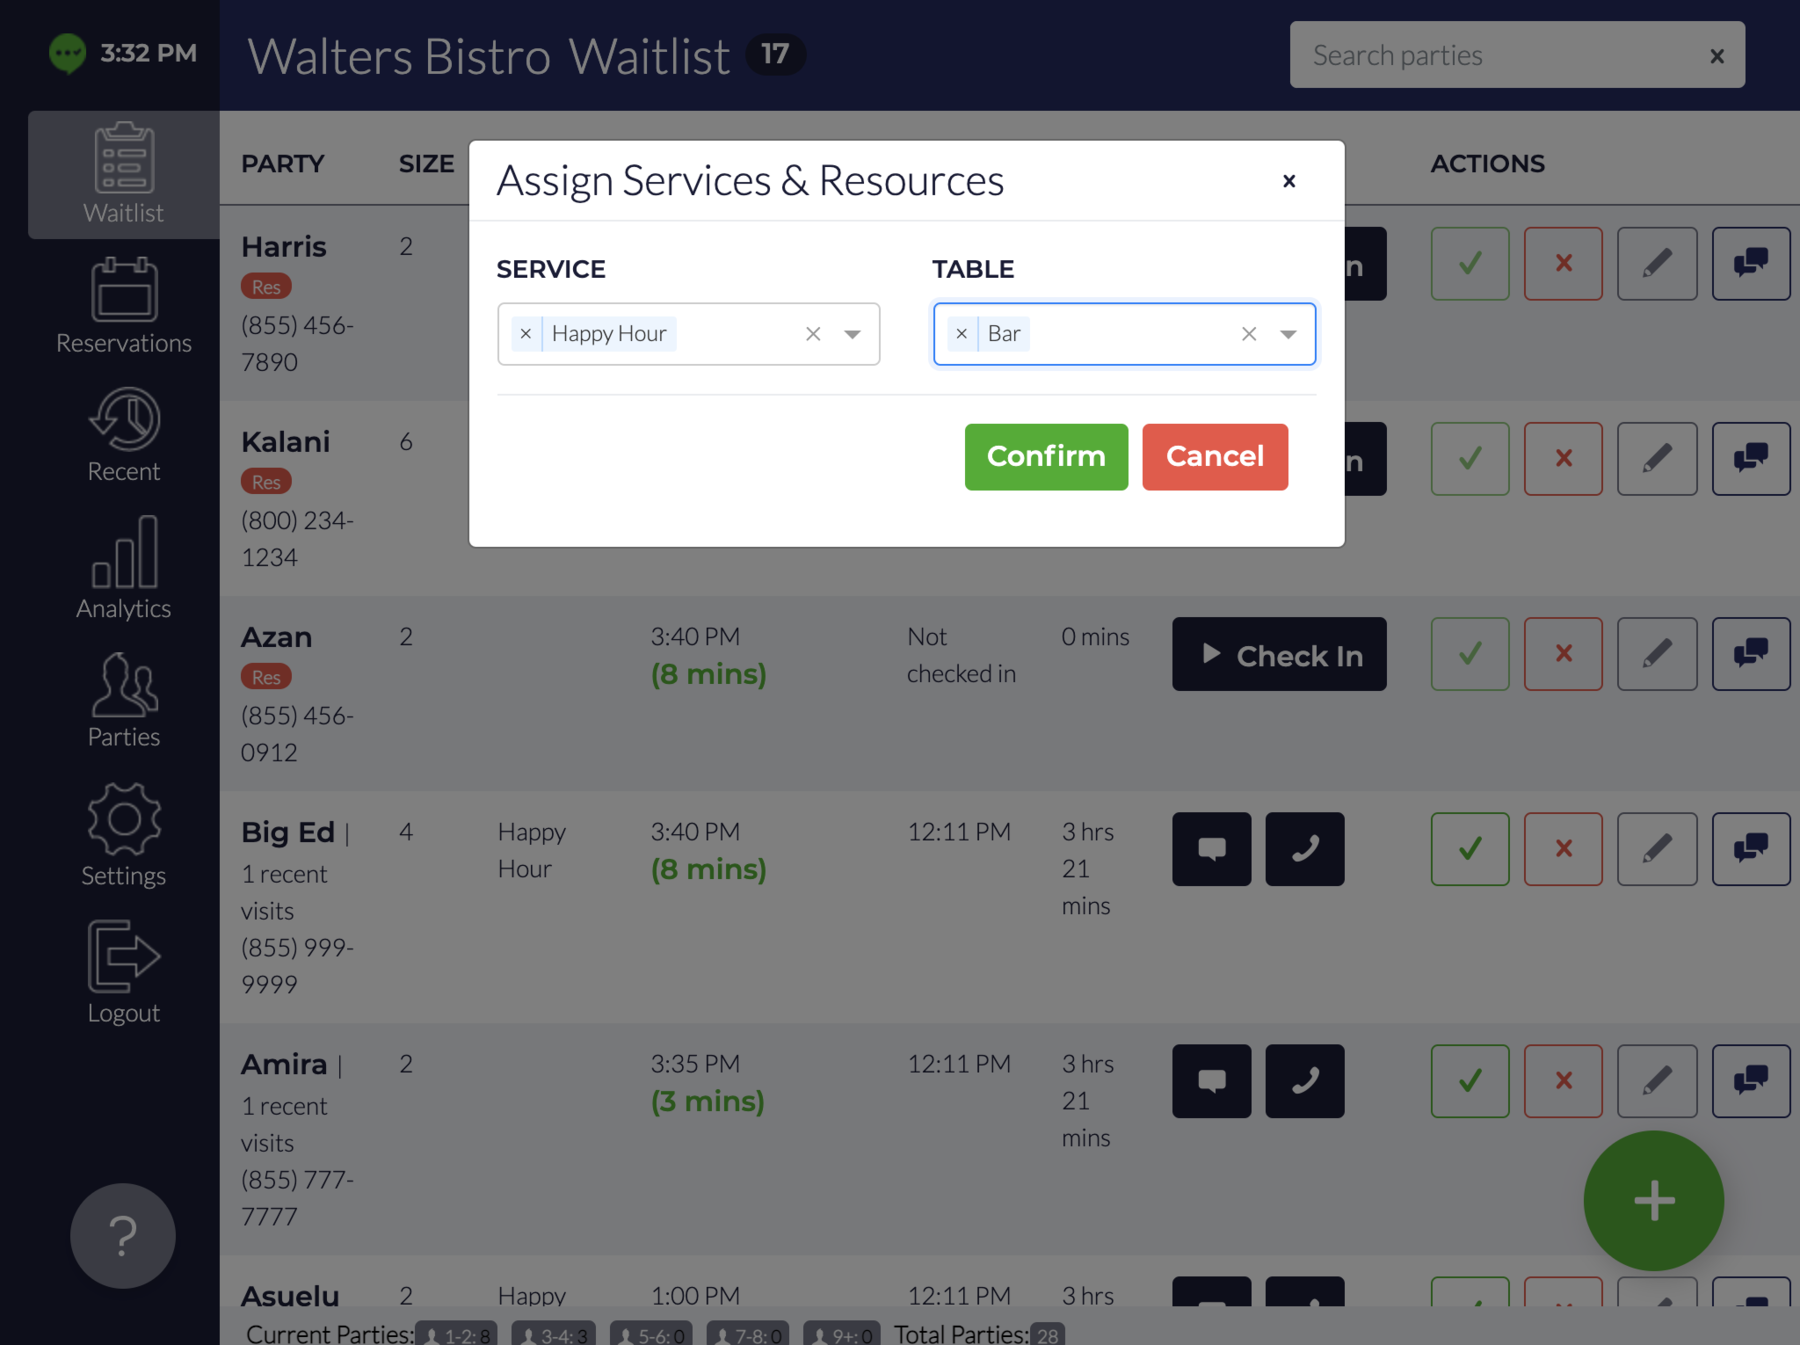Open the Recent history view

(123, 435)
